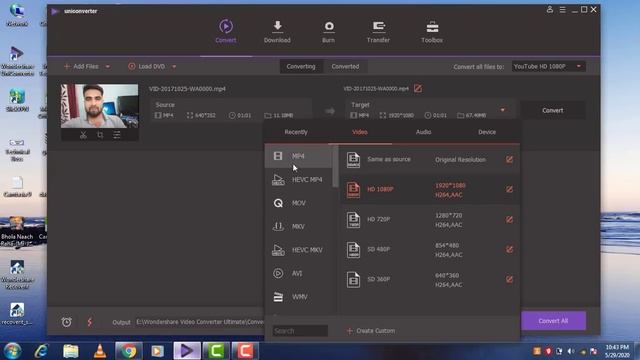The width and height of the screenshot is (640, 360).
Task: Select the AVI format
Action: [299, 273]
